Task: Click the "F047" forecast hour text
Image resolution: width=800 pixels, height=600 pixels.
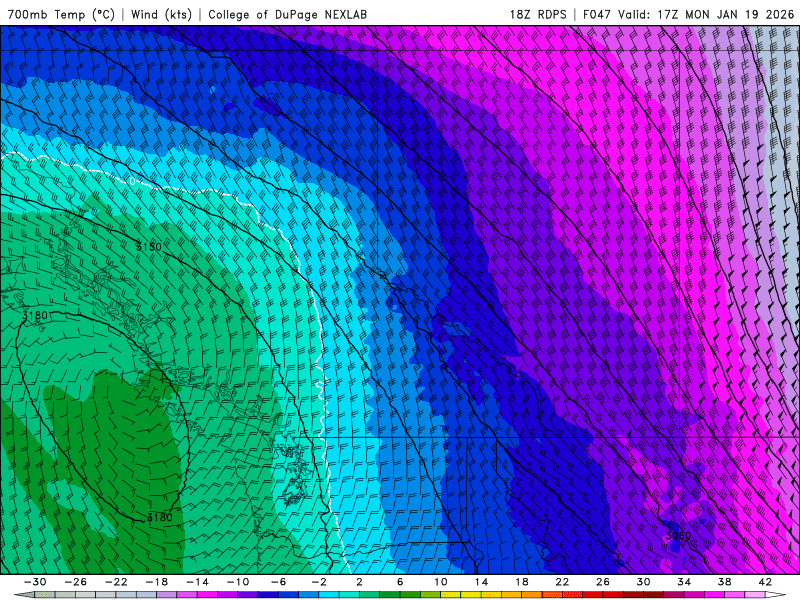Action: click(x=597, y=14)
